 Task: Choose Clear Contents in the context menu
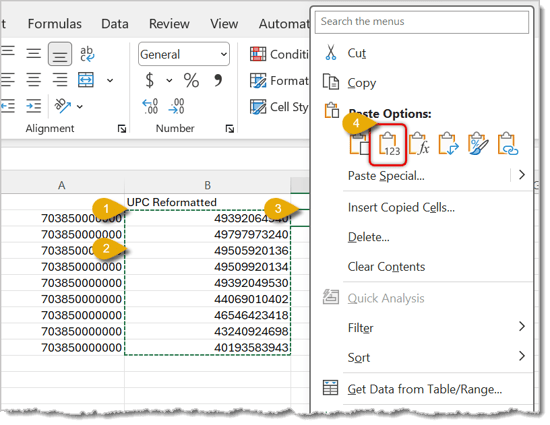click(x=386, y=267)
